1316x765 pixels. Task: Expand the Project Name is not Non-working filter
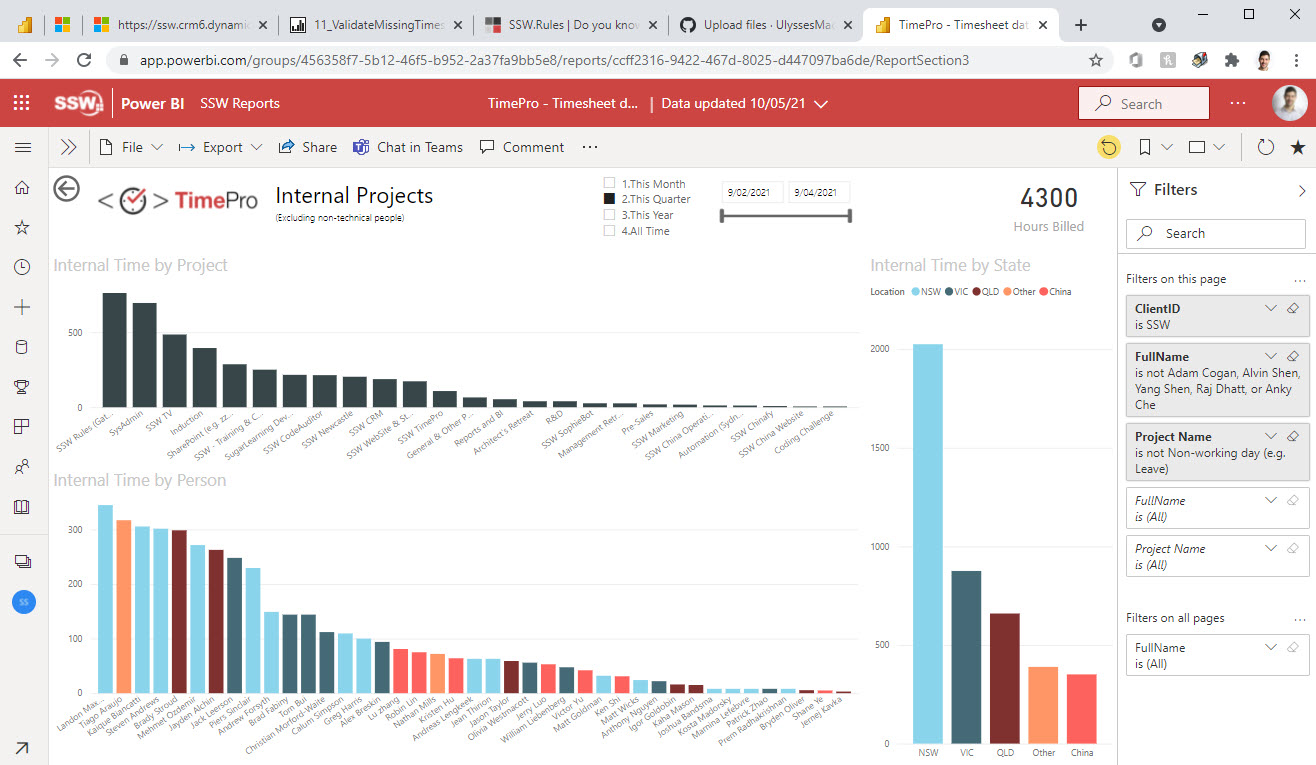pyautogui.click(x=1271, y=437)
